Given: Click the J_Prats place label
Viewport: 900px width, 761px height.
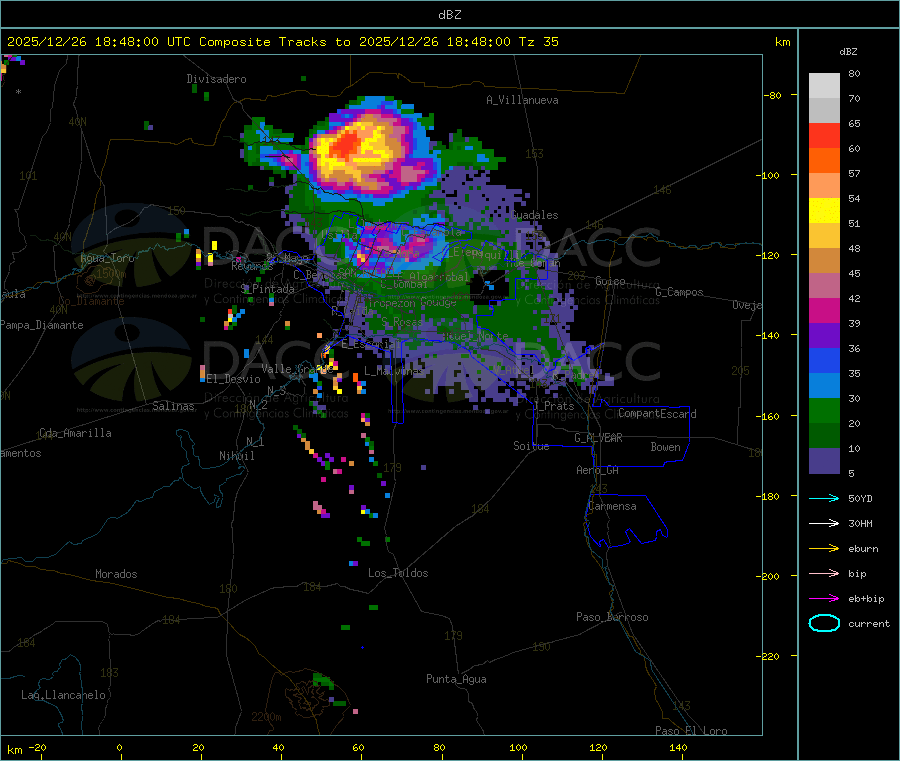Looking at the screenshot, I should [554, 406].
